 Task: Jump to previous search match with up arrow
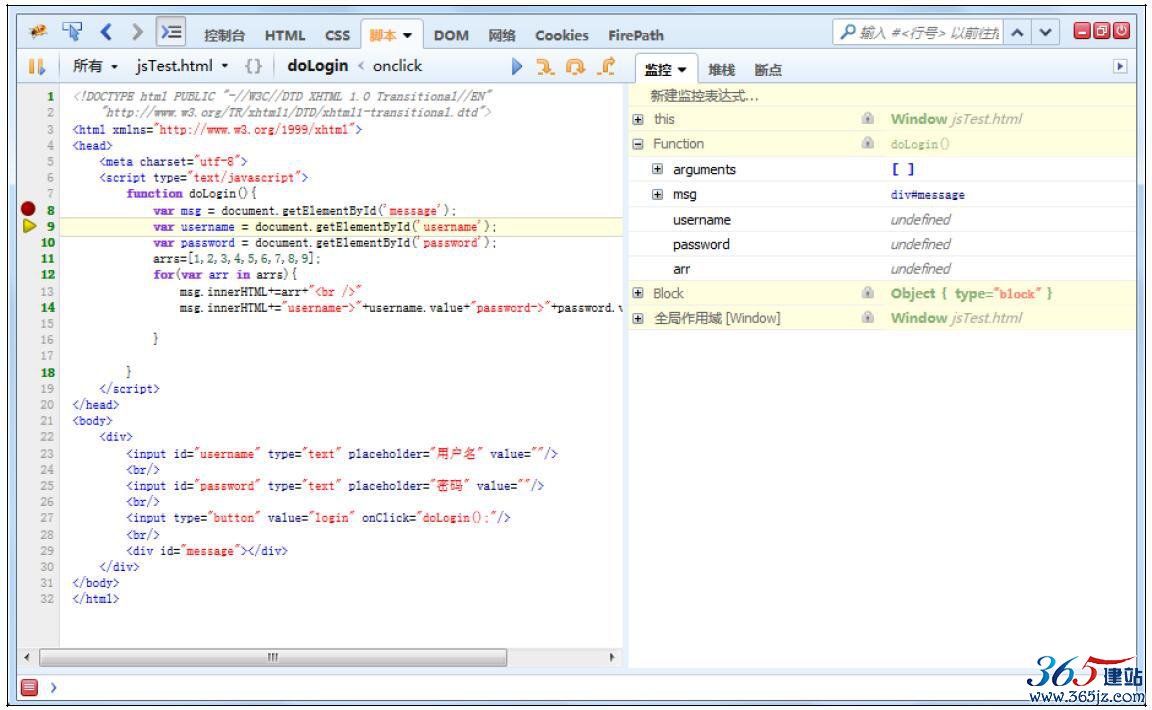tap(1018, 32)
